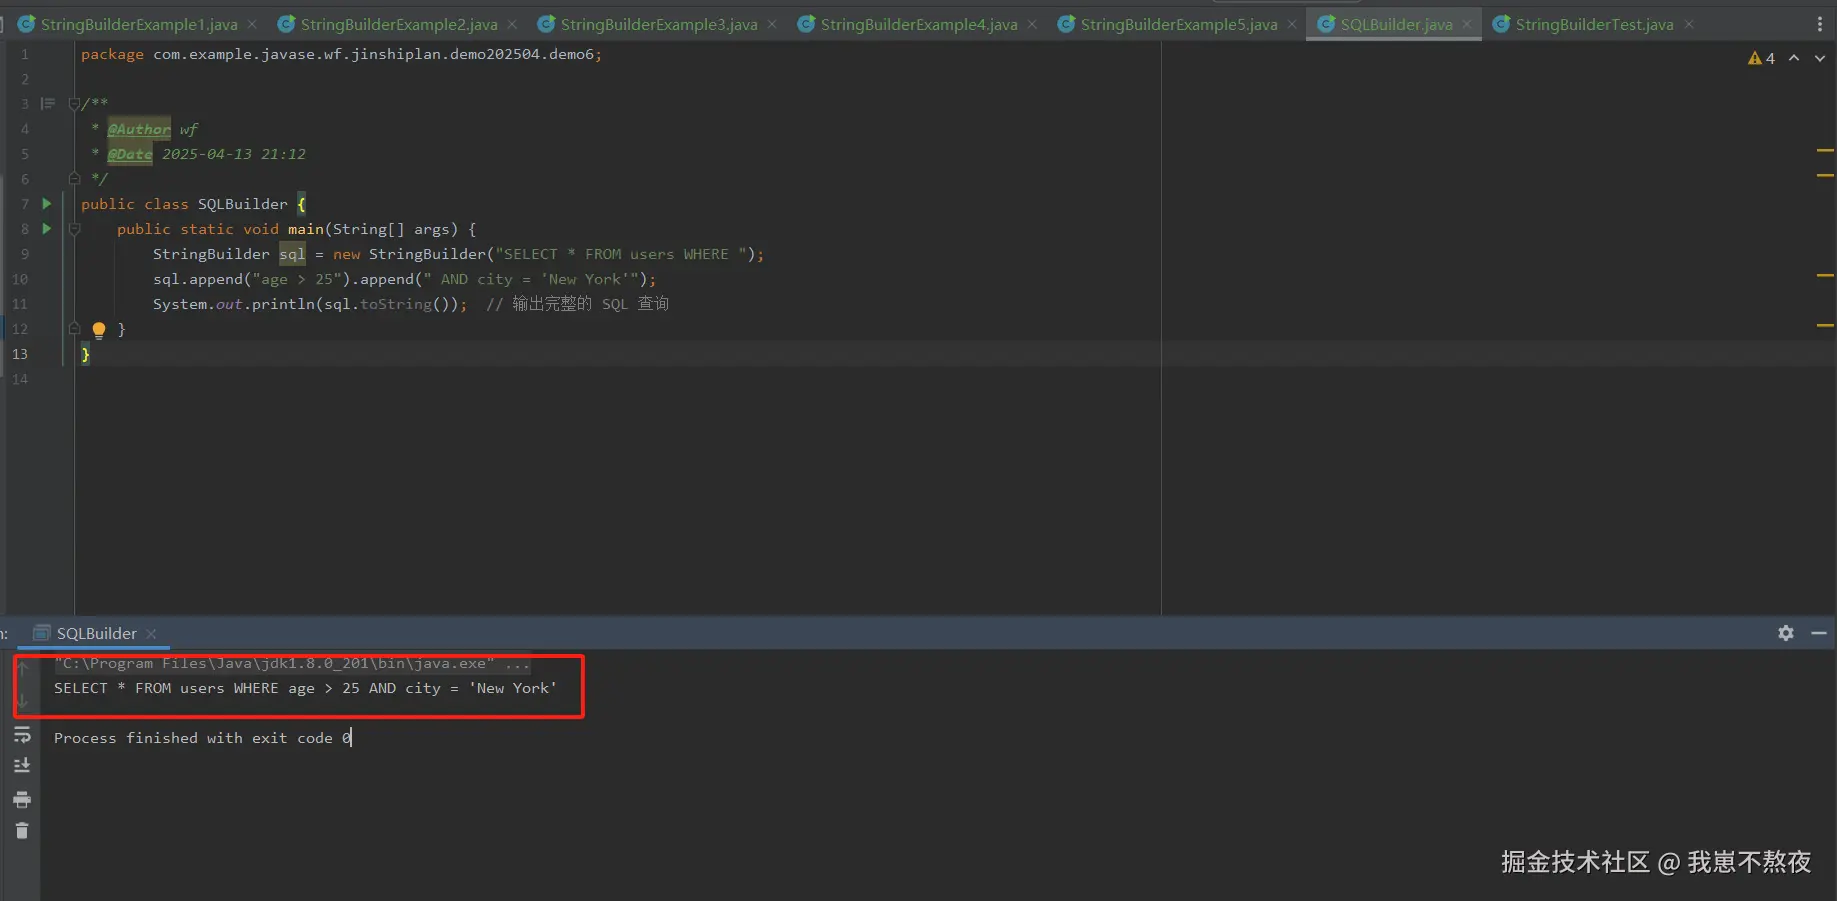Hide the Run tool window

pos(1819,633)
